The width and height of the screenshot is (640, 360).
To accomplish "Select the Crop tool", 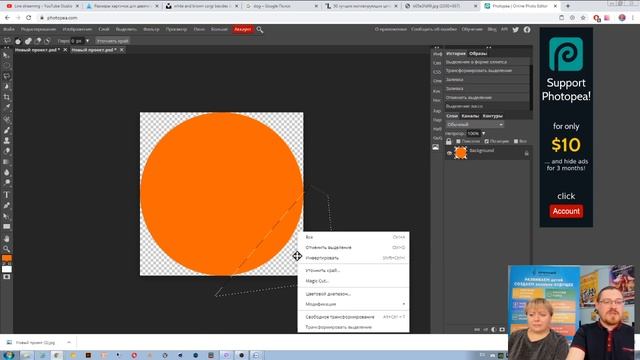I will (x=6, y=97).
